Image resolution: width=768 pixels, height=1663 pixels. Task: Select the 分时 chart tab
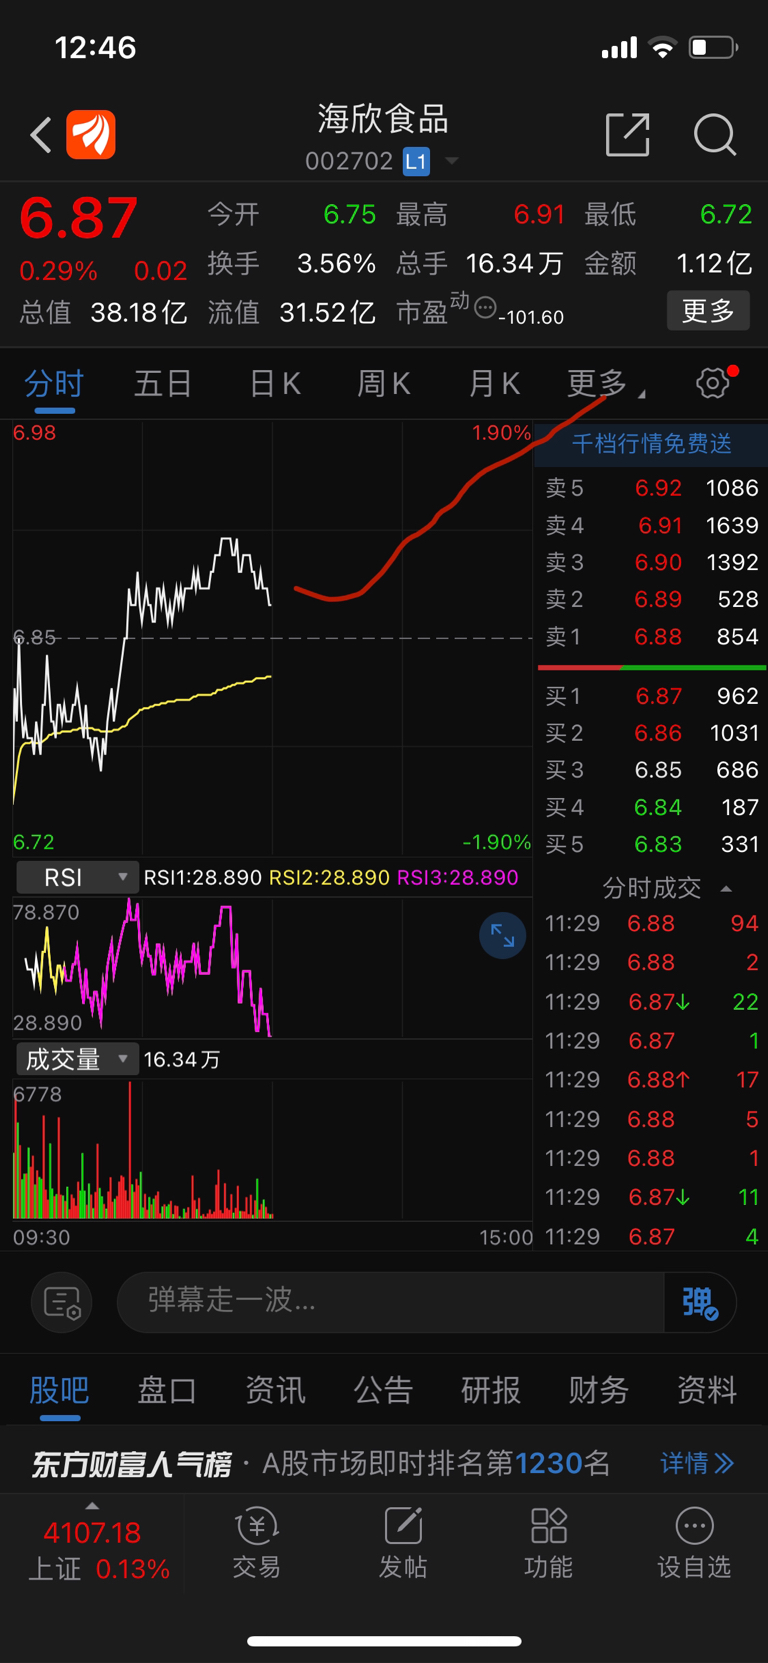click(x=54, y=384)
